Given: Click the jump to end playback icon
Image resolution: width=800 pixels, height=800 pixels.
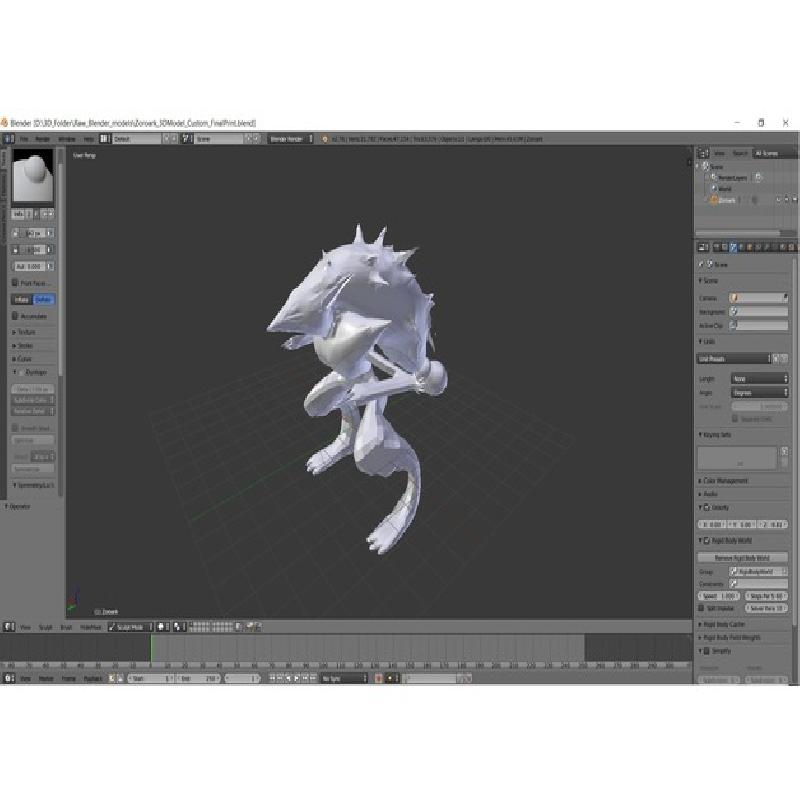Looking at the screenshot, I should tap(313, 679).
